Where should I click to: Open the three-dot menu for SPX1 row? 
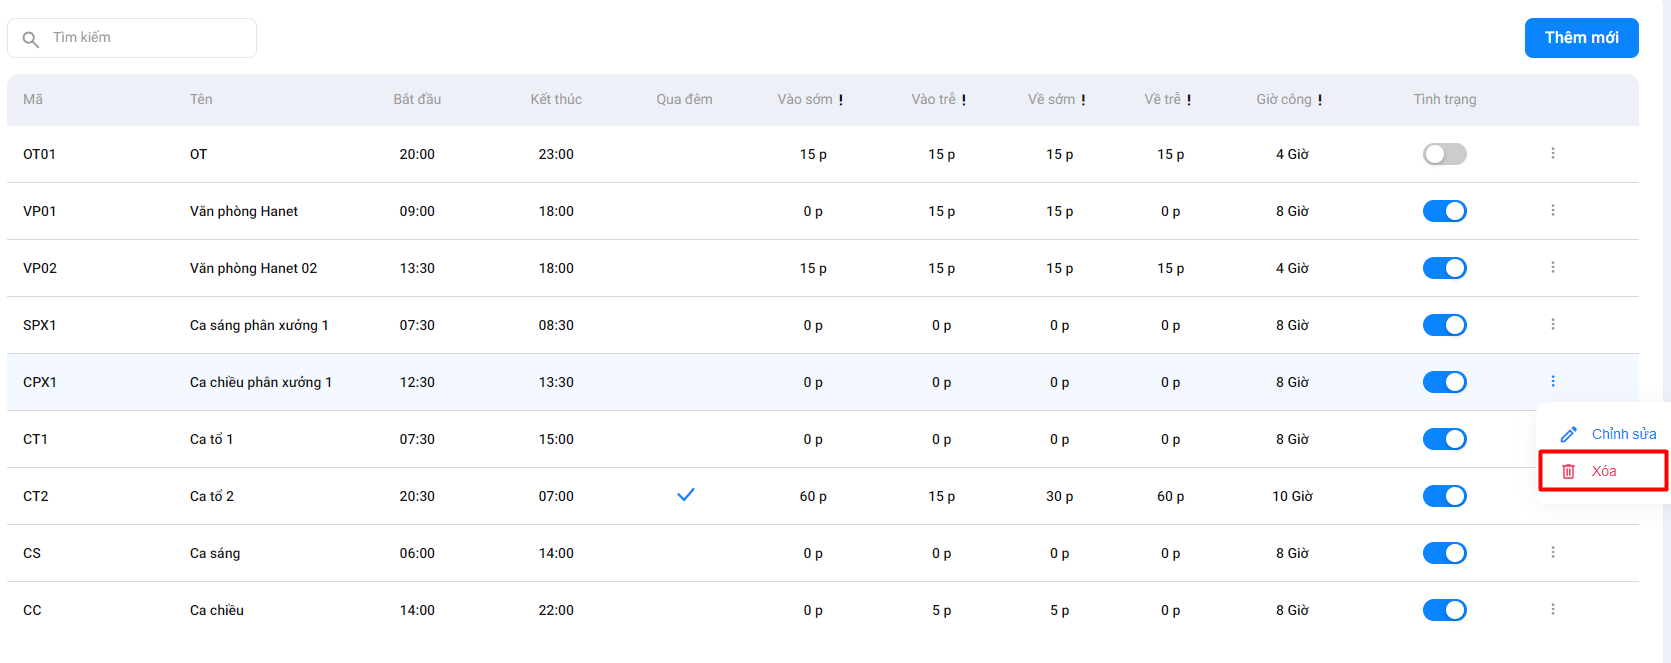(x=1552, y=324)
